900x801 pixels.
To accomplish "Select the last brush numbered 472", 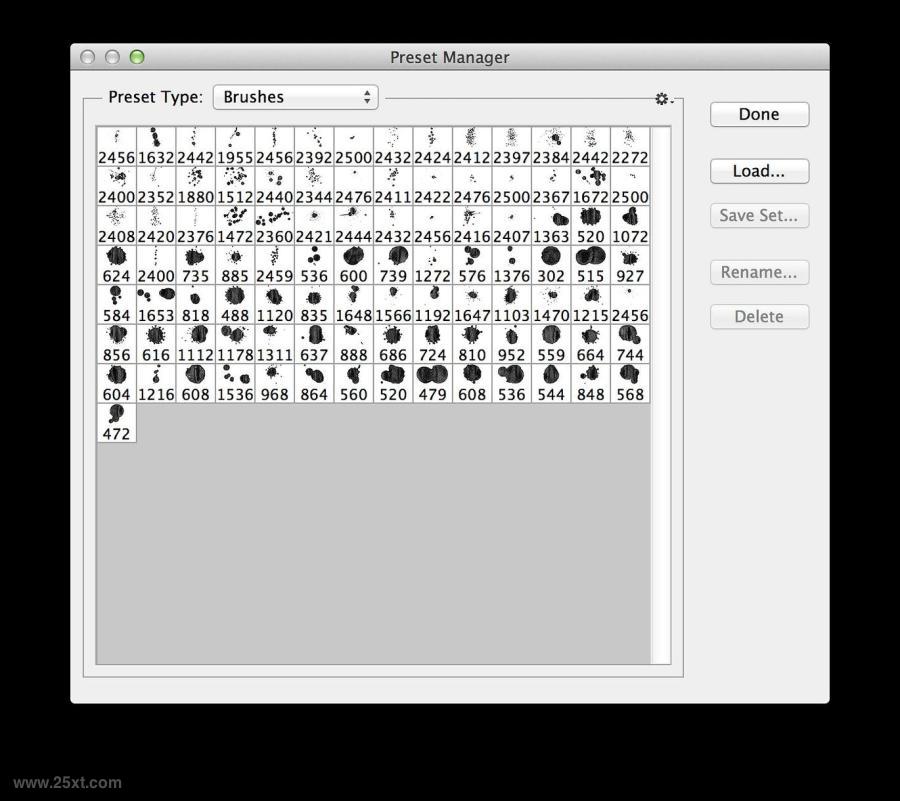I will click(117, 423).
